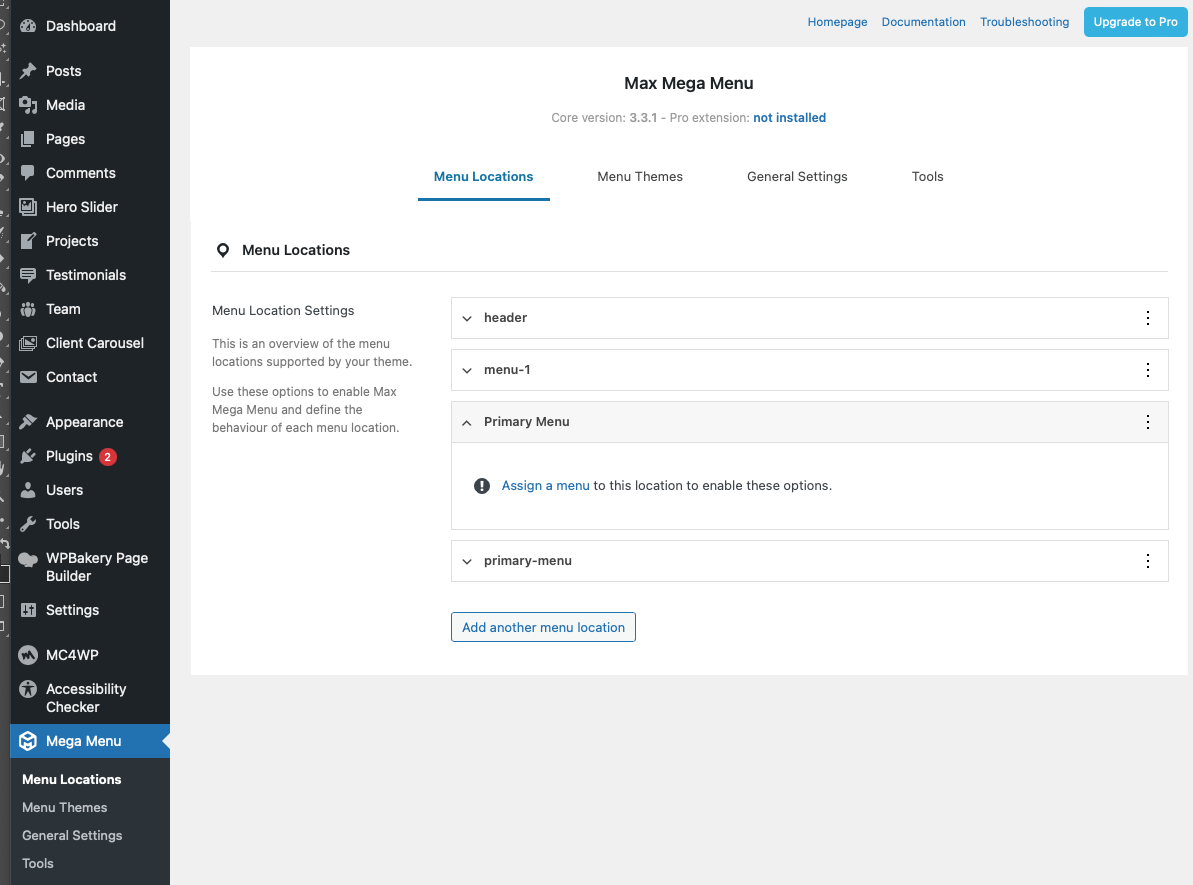Open three-dot menu for Primary Menu
Image resolution: width=1193 pixels, height=885 pixels.
1147,422
